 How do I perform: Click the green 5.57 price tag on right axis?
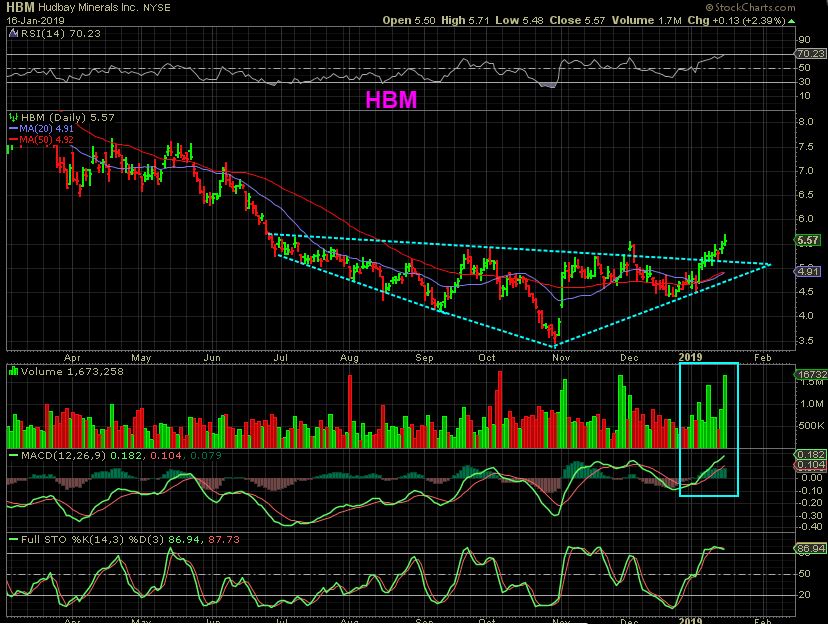point(807,240)
